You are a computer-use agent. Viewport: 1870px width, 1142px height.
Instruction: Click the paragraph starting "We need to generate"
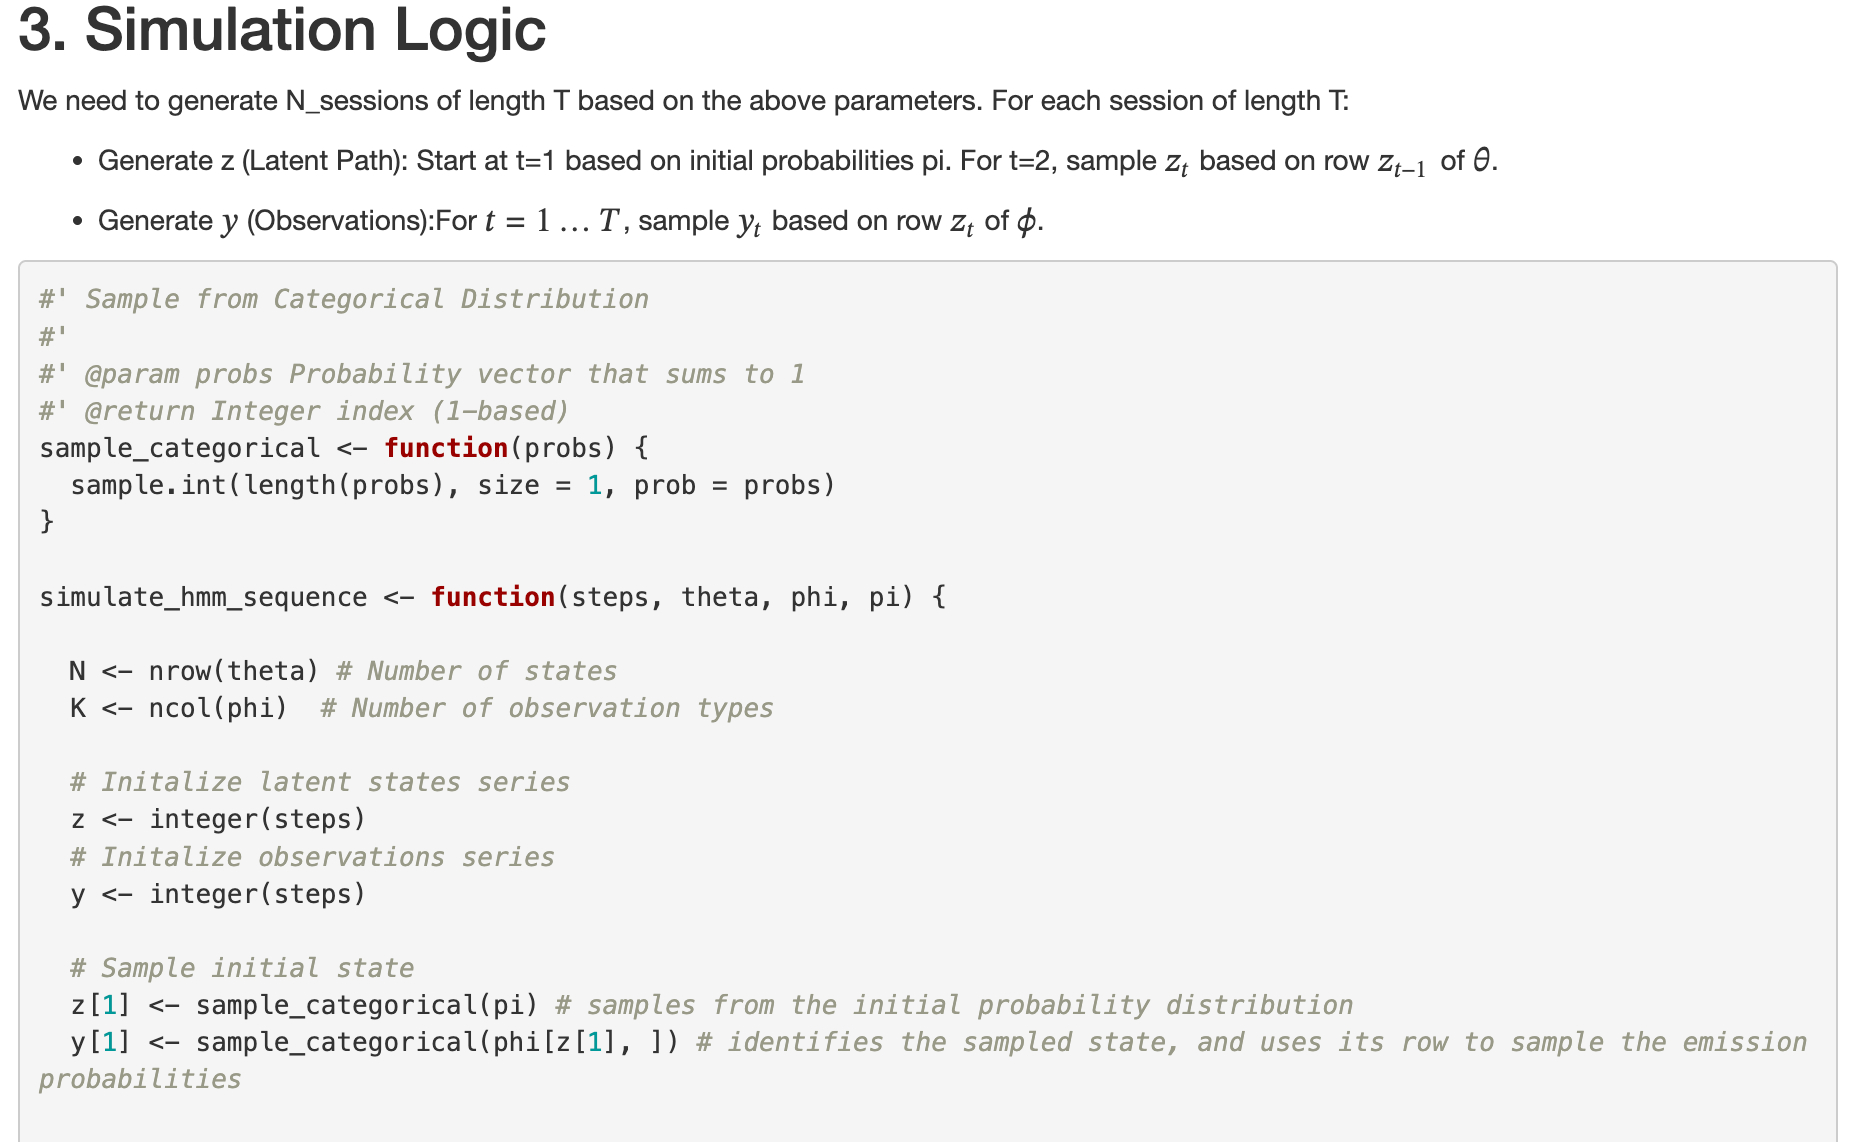pos(683,101)
